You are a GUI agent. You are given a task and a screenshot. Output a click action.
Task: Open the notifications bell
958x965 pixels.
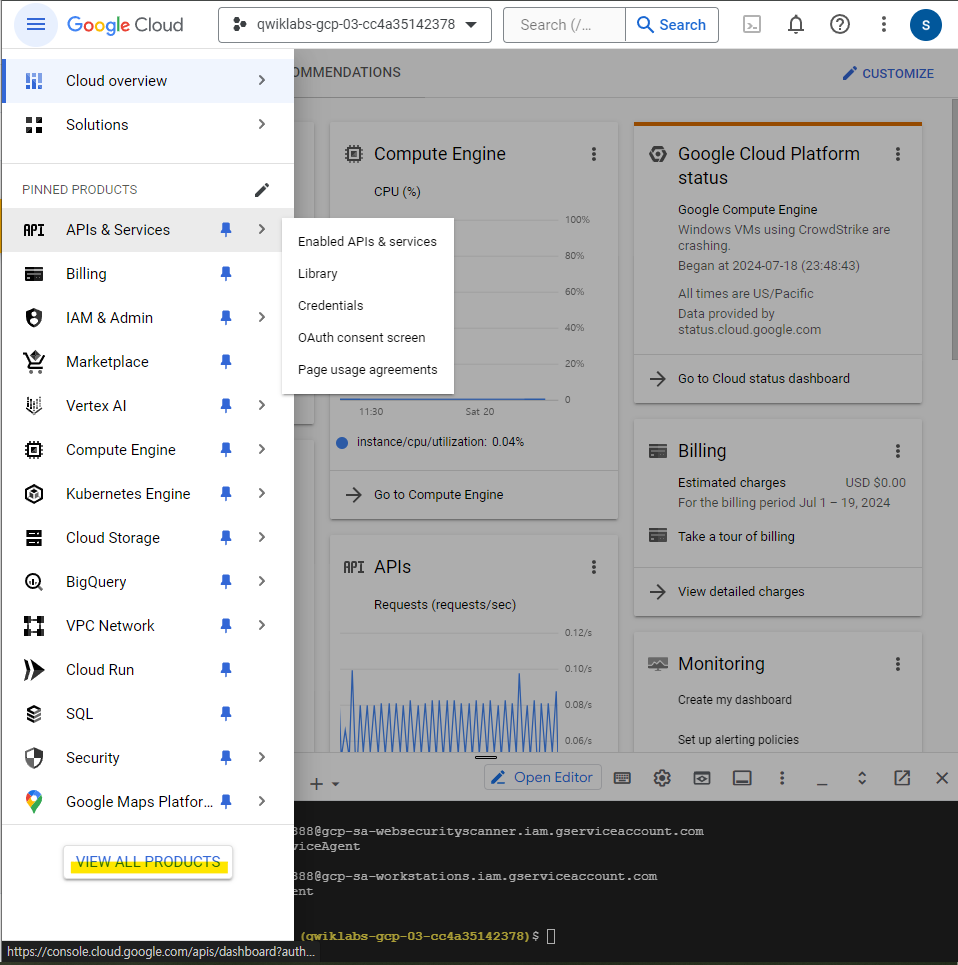[796, 25]
